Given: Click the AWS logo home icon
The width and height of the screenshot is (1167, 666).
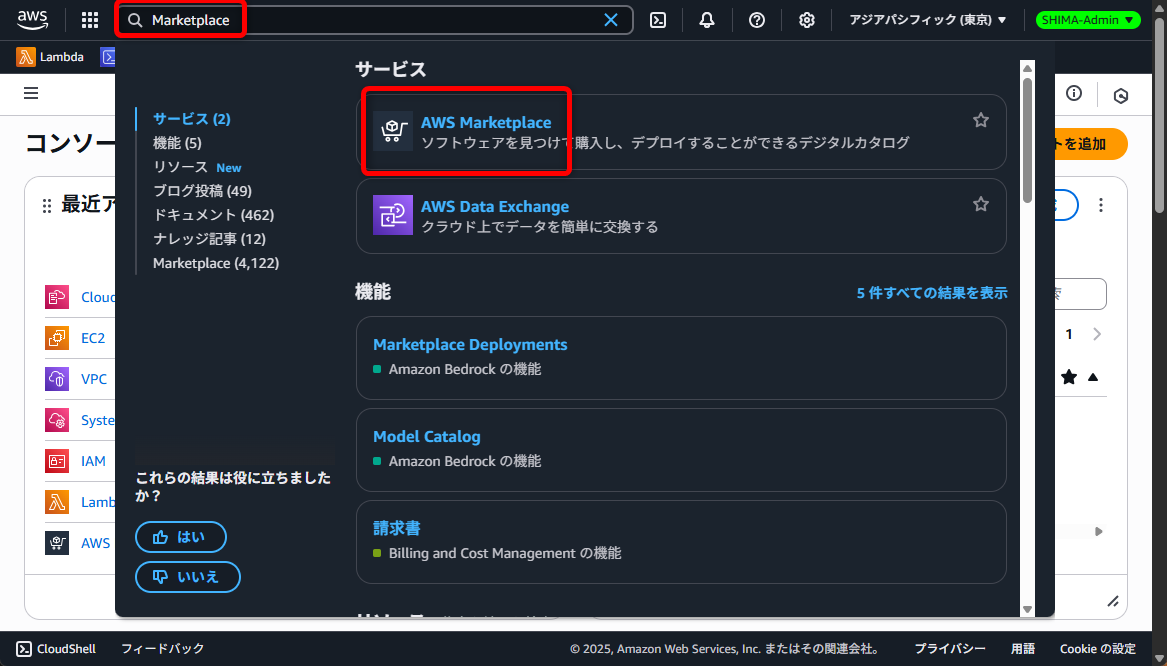Looking at the screenshot, I should pyautogui.click(x=33, y=20).
